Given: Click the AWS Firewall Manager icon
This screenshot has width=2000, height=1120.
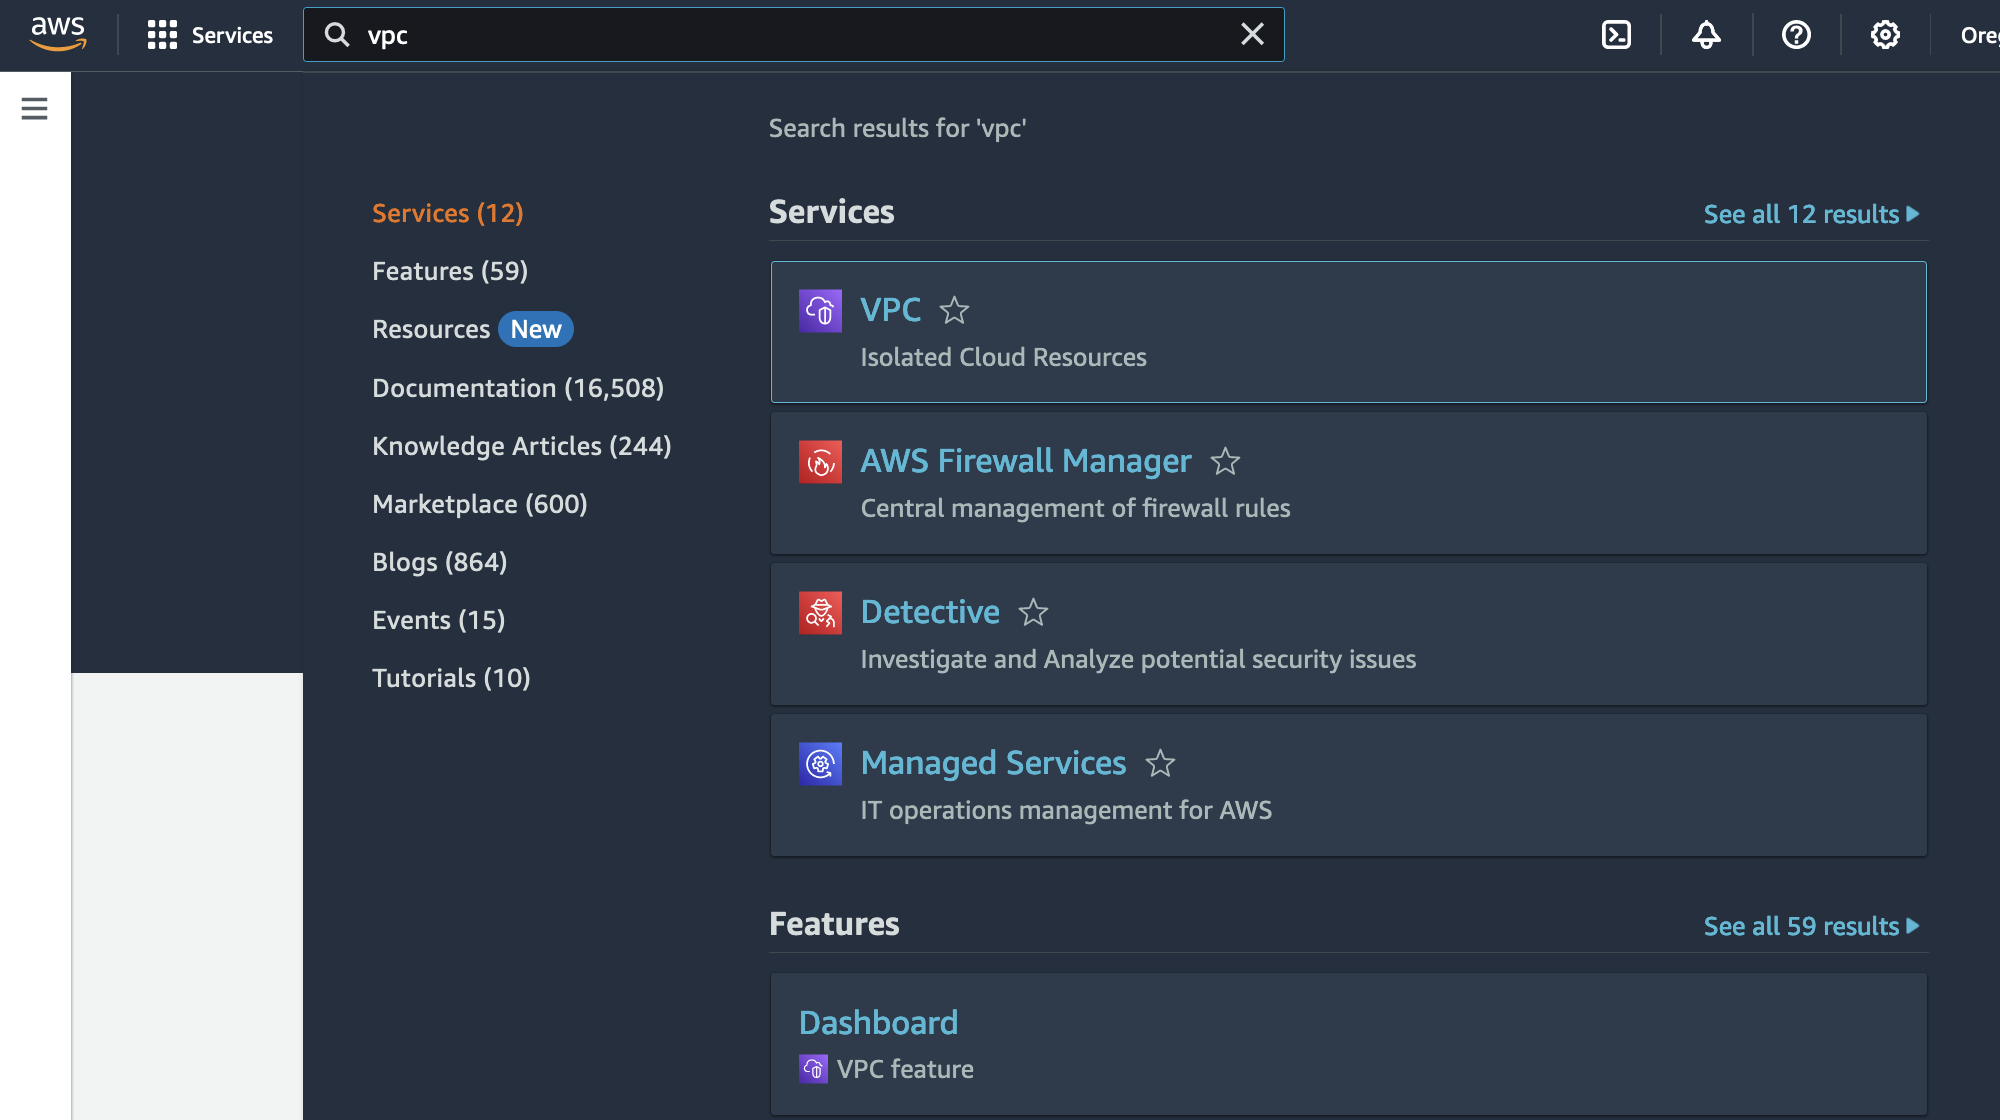Looking at the screenshot, I should tap(820, 462).
